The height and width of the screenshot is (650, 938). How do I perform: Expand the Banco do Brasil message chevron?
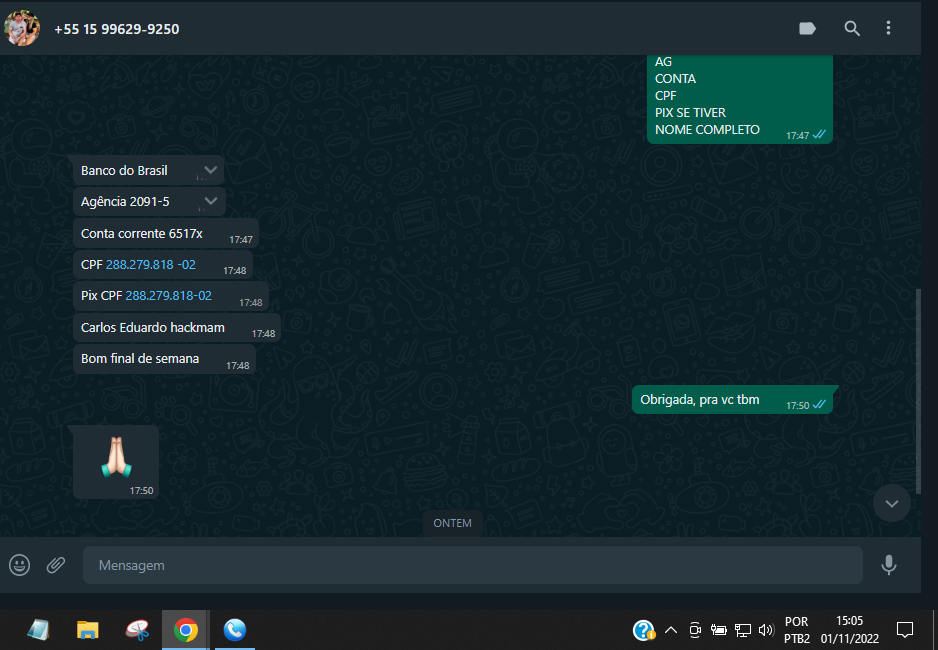point(210,170)
